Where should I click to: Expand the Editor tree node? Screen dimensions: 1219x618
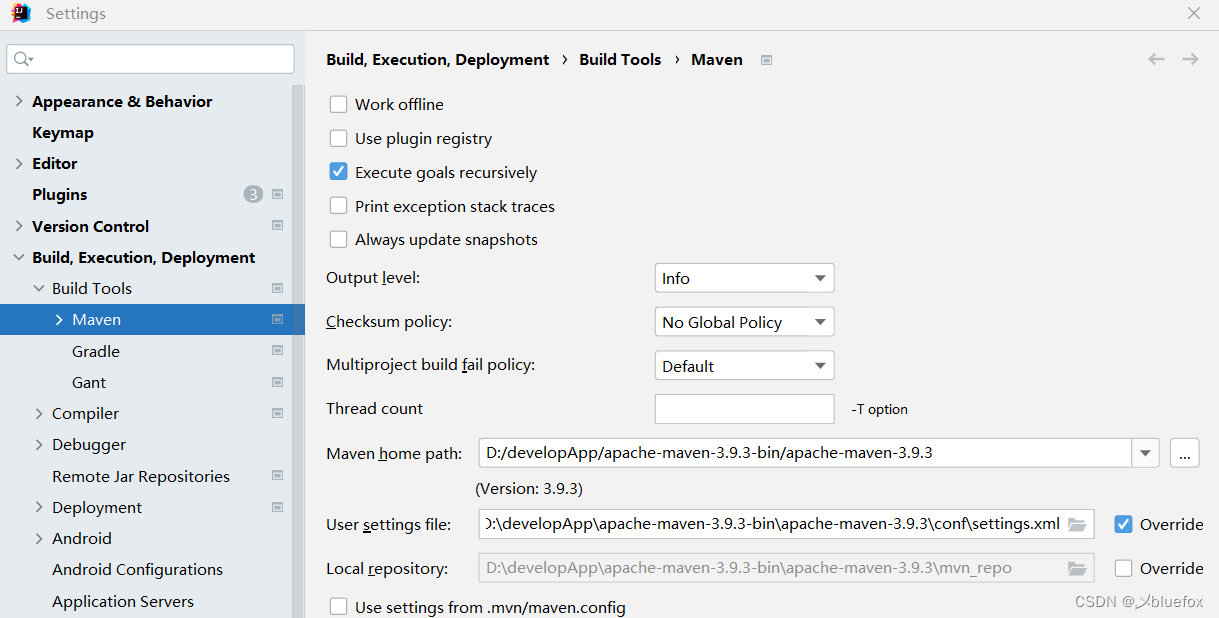[19, 163]
